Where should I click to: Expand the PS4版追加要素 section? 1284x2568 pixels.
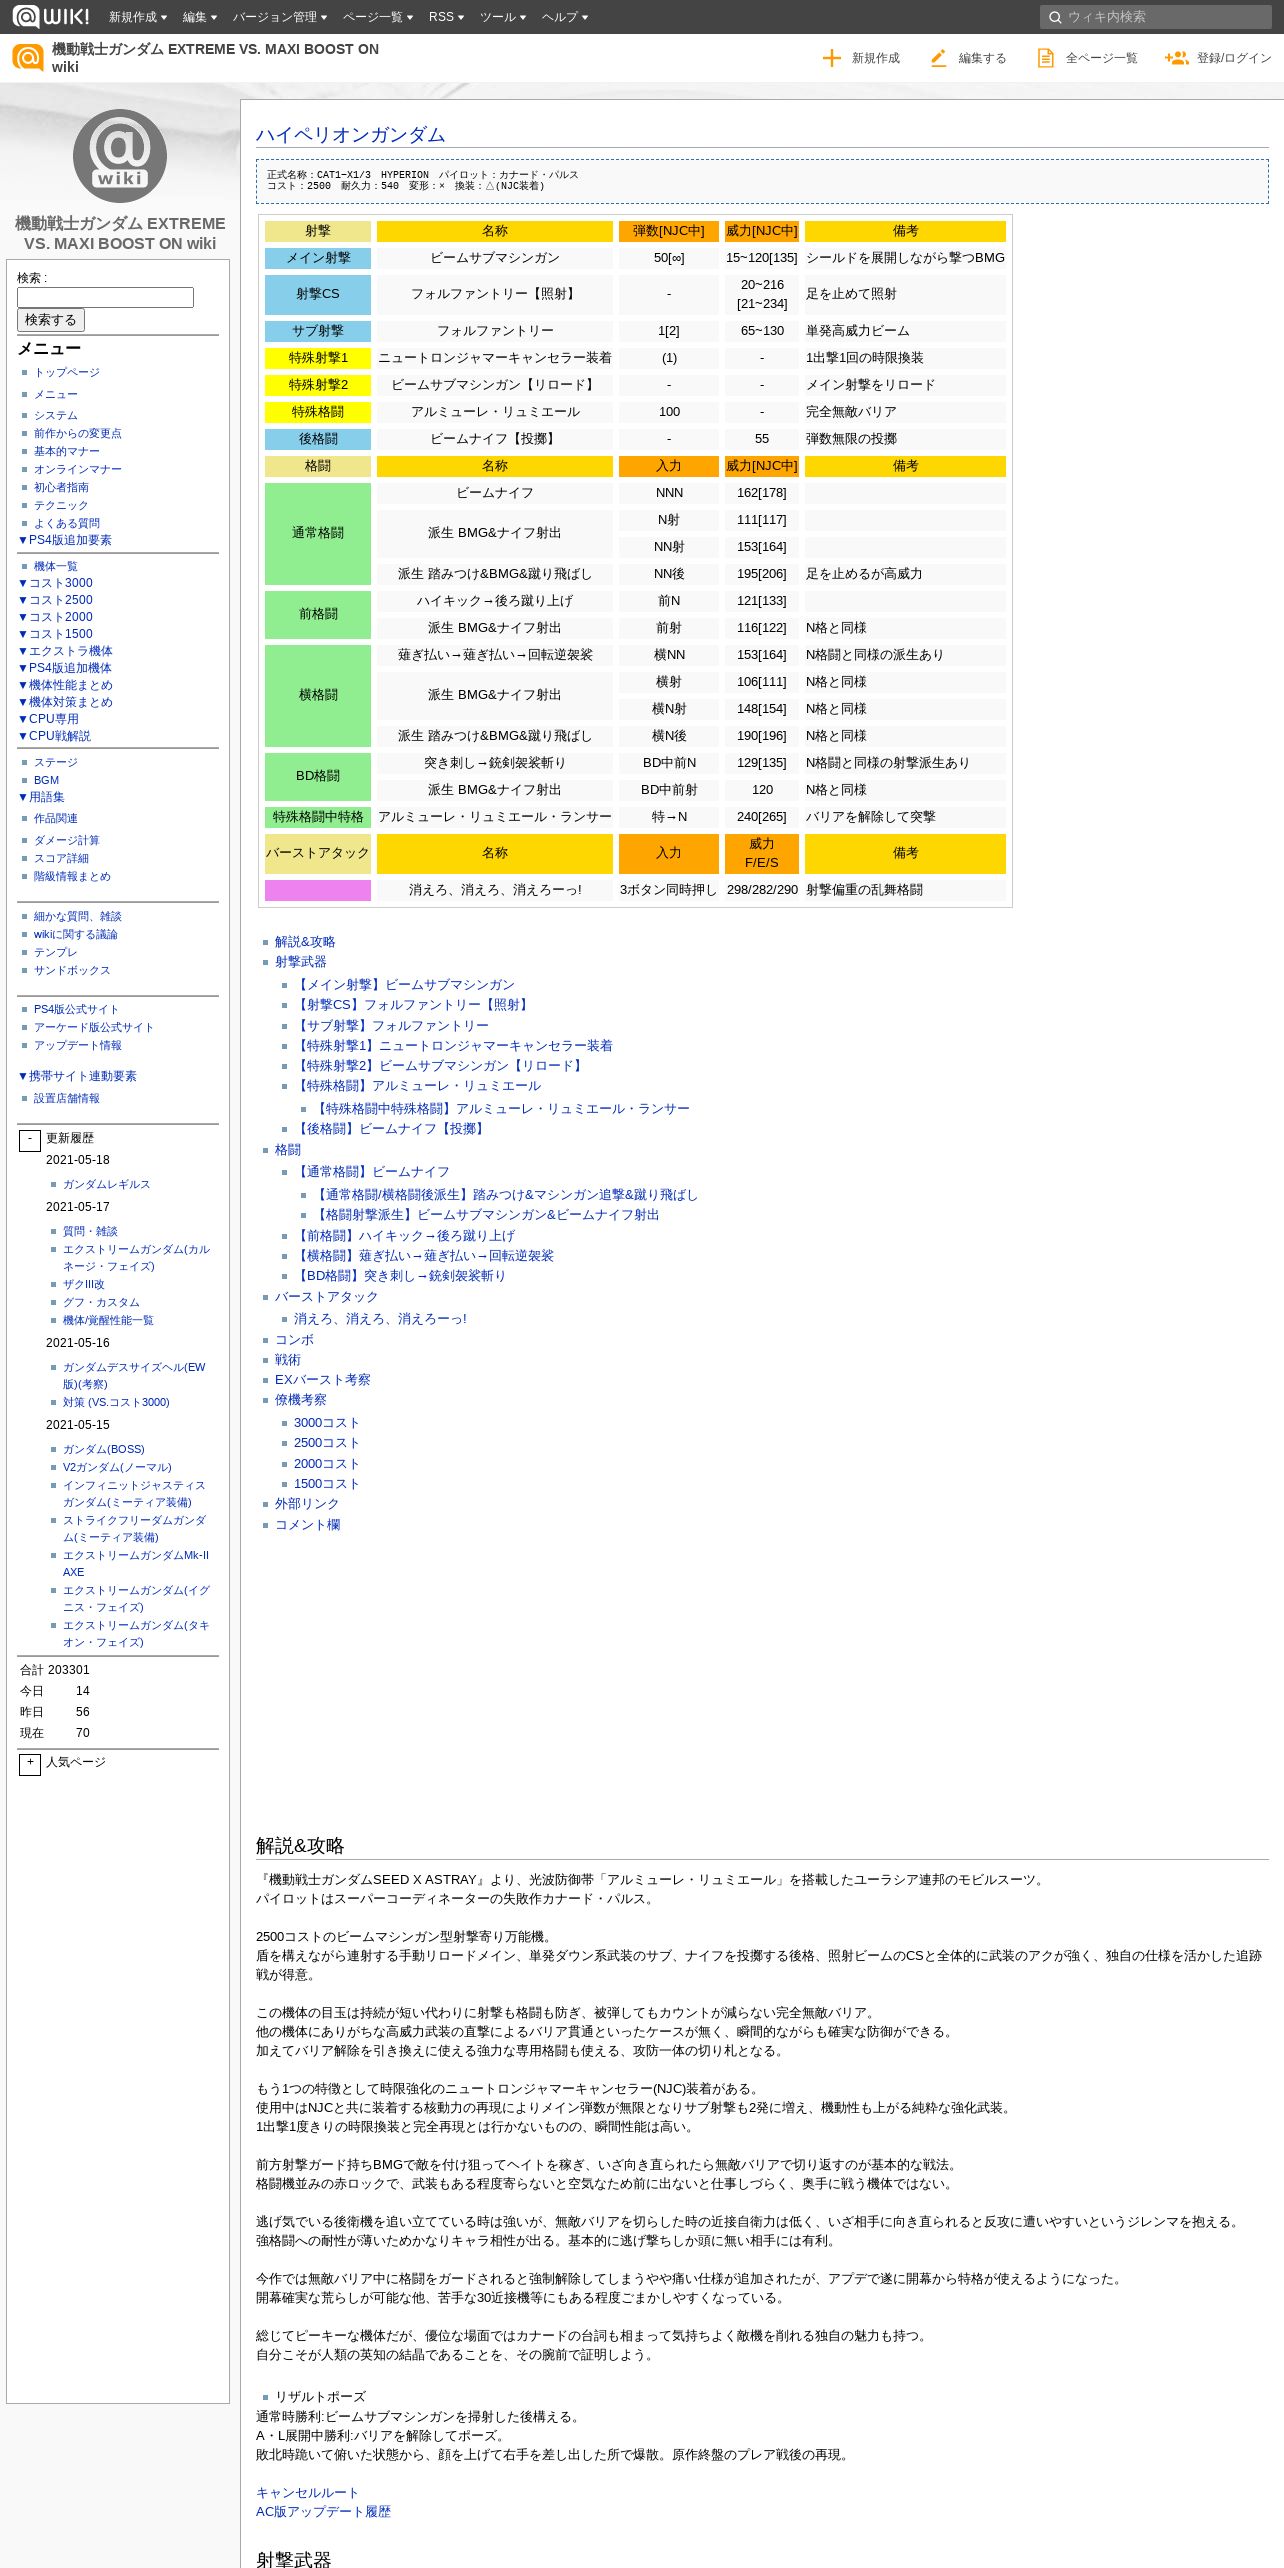[65, 540]
